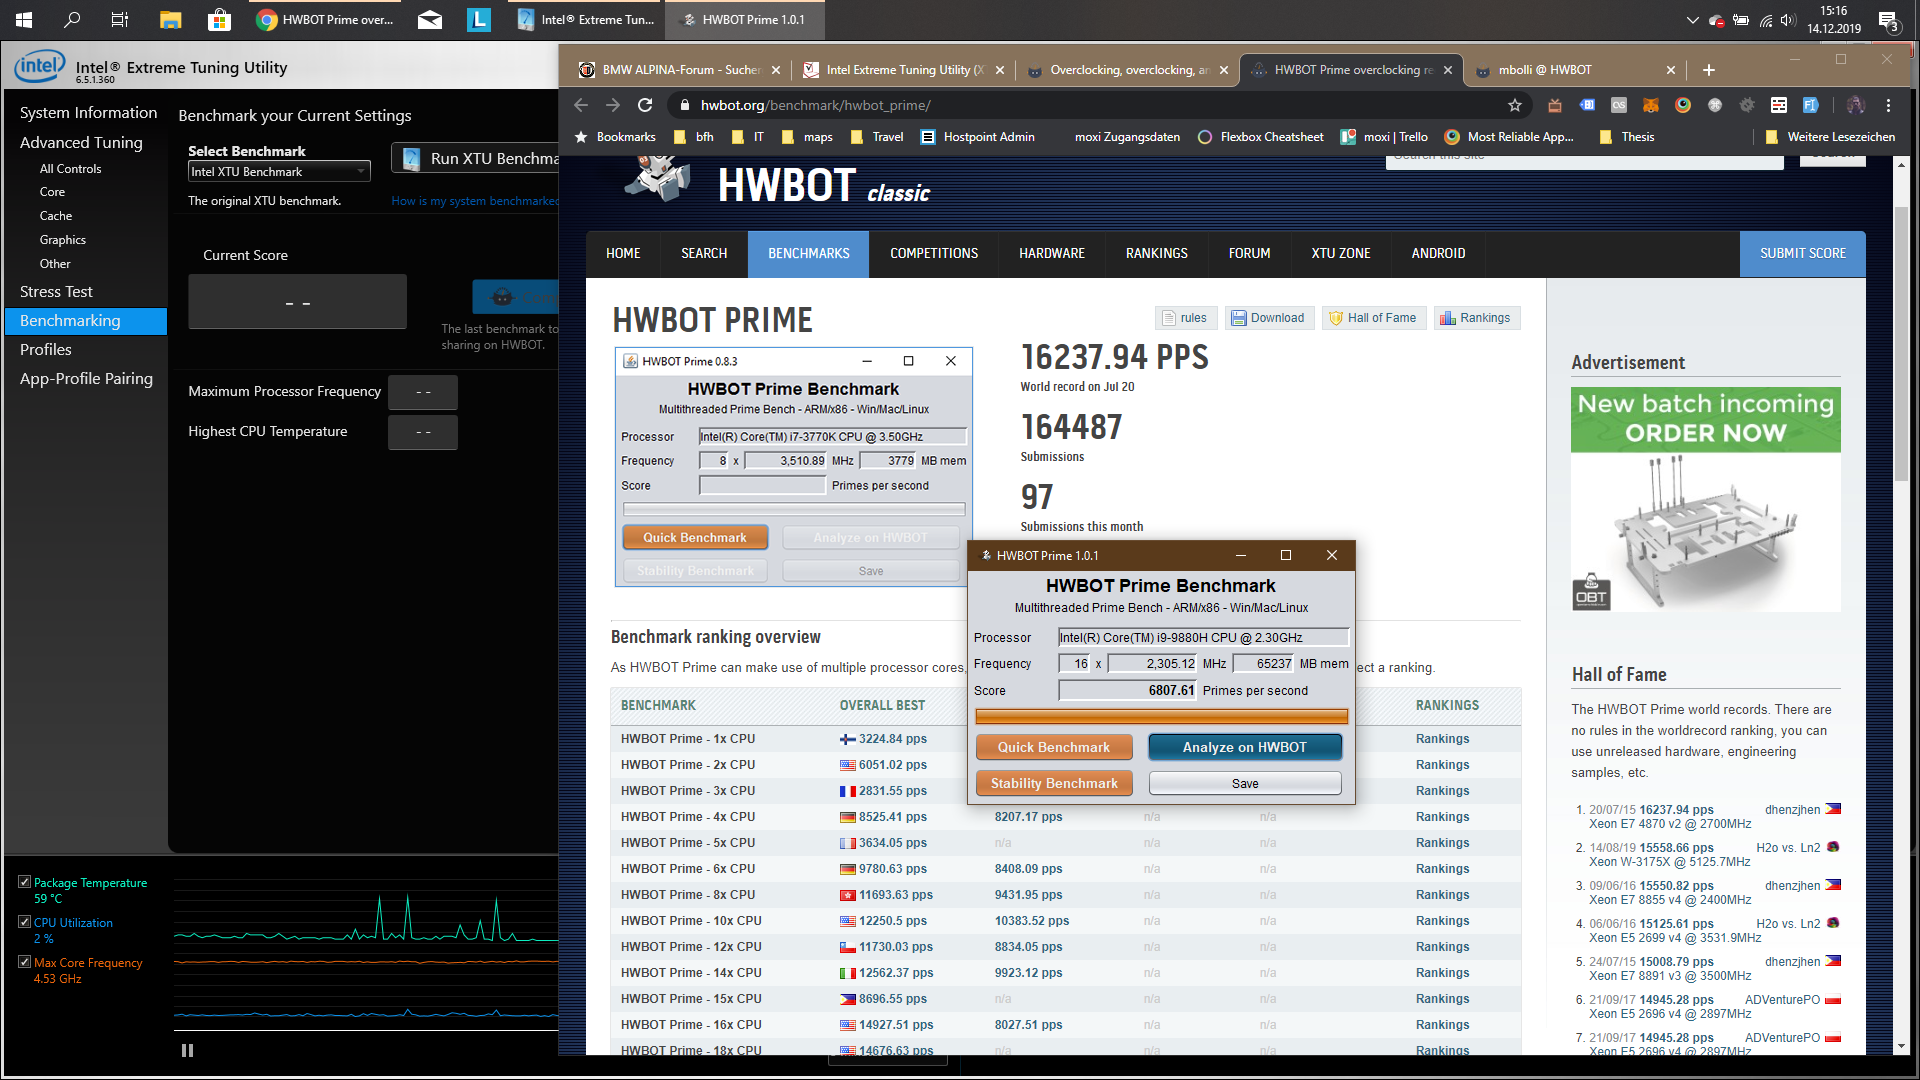Image resolution: width=1920 pixels, height=1080 pixels.
Task: Click the colorful eye extension icon
Action: 1683,105
